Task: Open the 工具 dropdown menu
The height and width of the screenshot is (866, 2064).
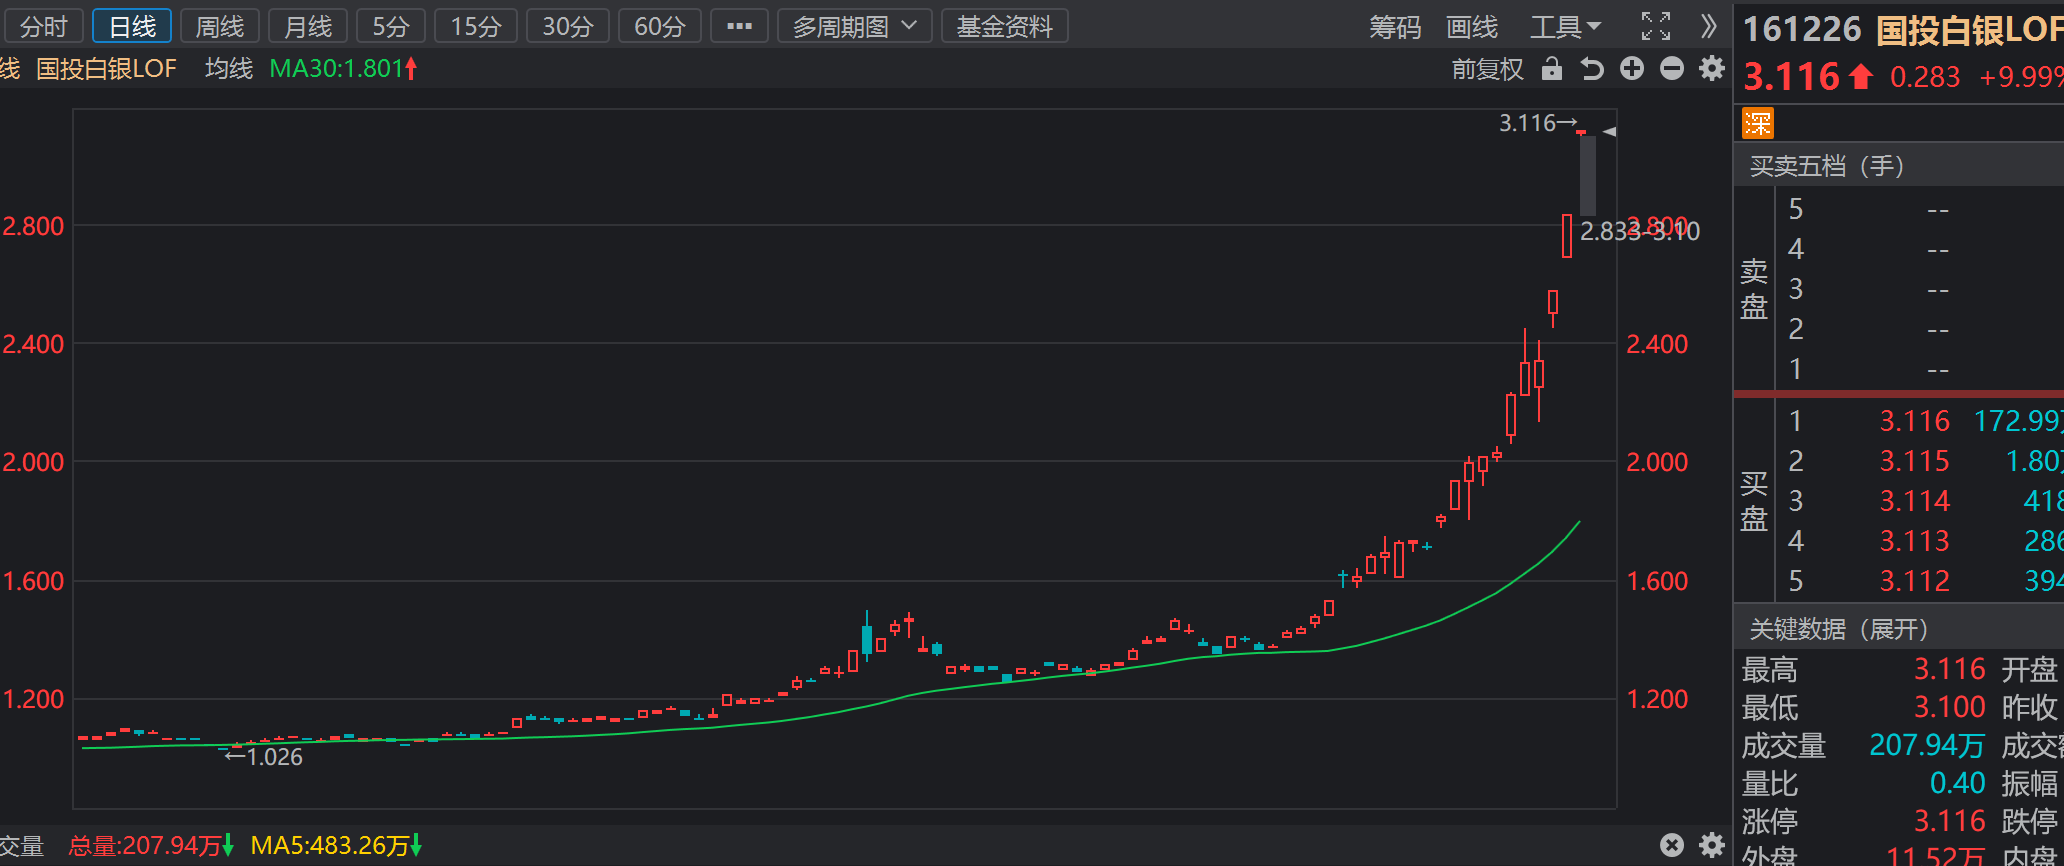Action: pyautogui.click(x=1565, y=27)
